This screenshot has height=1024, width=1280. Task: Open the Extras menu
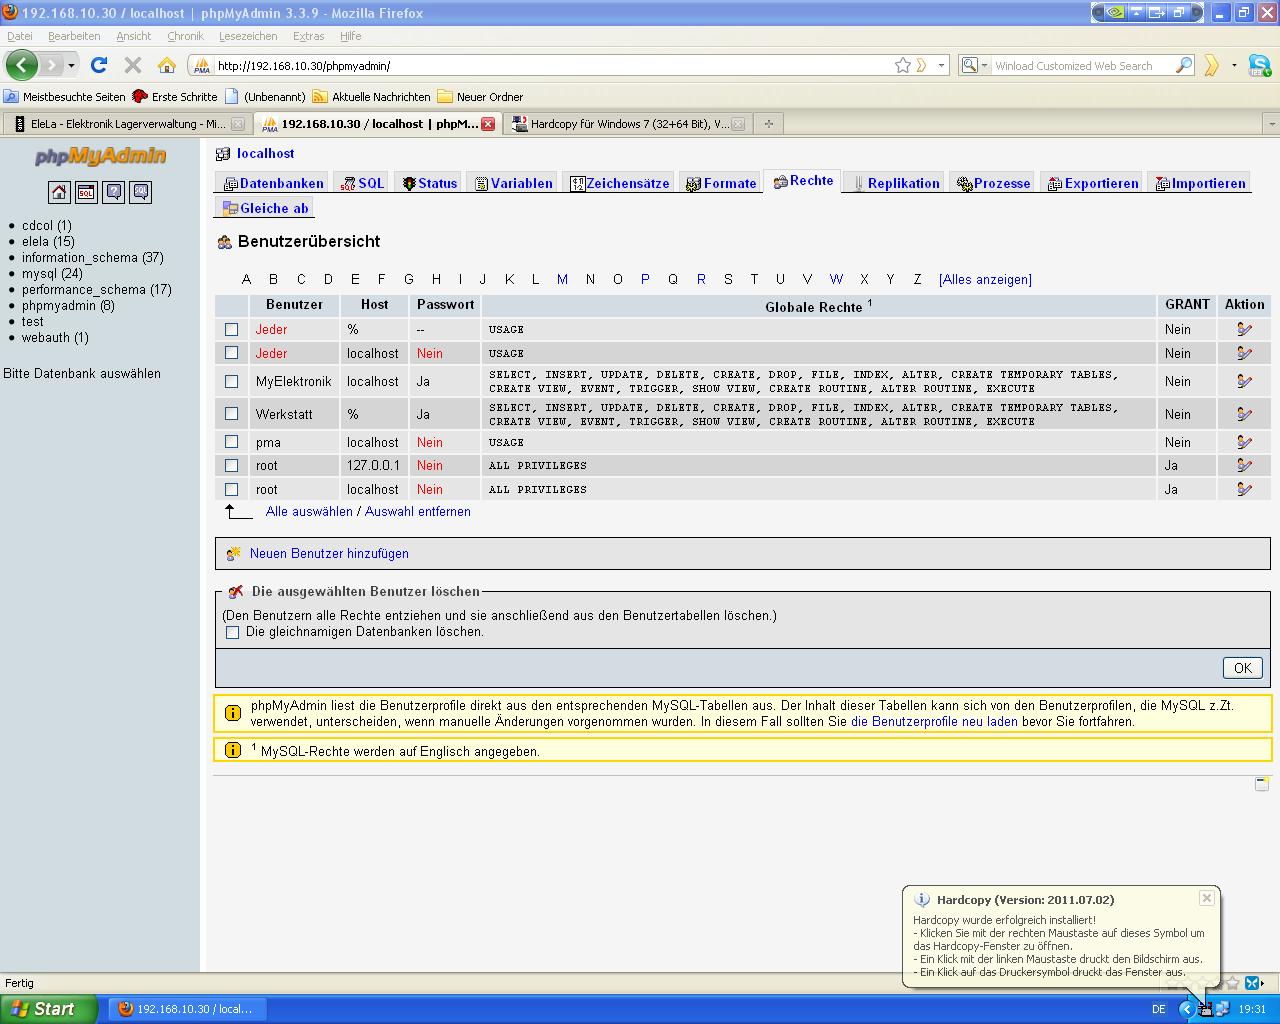point(308,36)
